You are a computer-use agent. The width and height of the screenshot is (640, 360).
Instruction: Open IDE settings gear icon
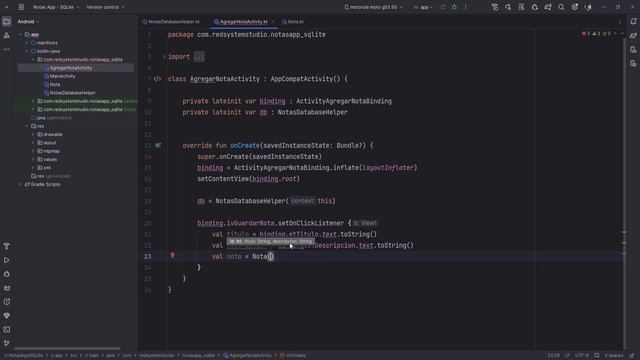[x=575, y=7]
